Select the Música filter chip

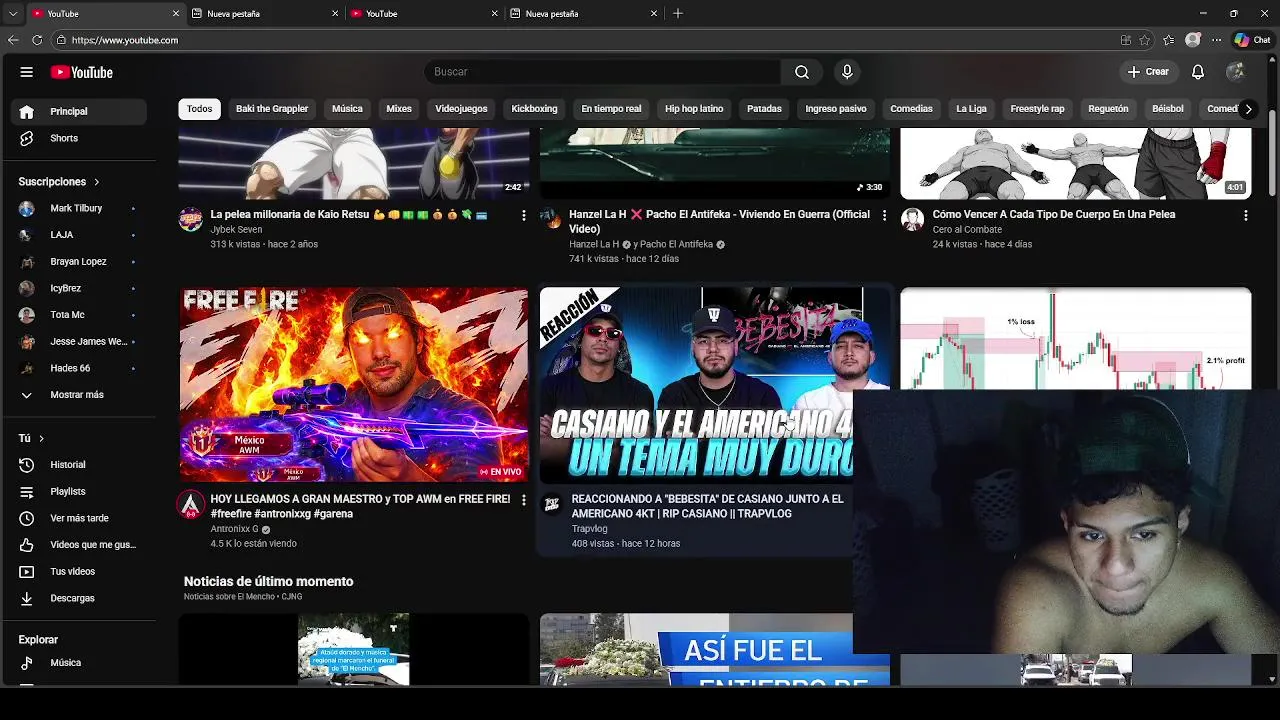click(347, 109)
